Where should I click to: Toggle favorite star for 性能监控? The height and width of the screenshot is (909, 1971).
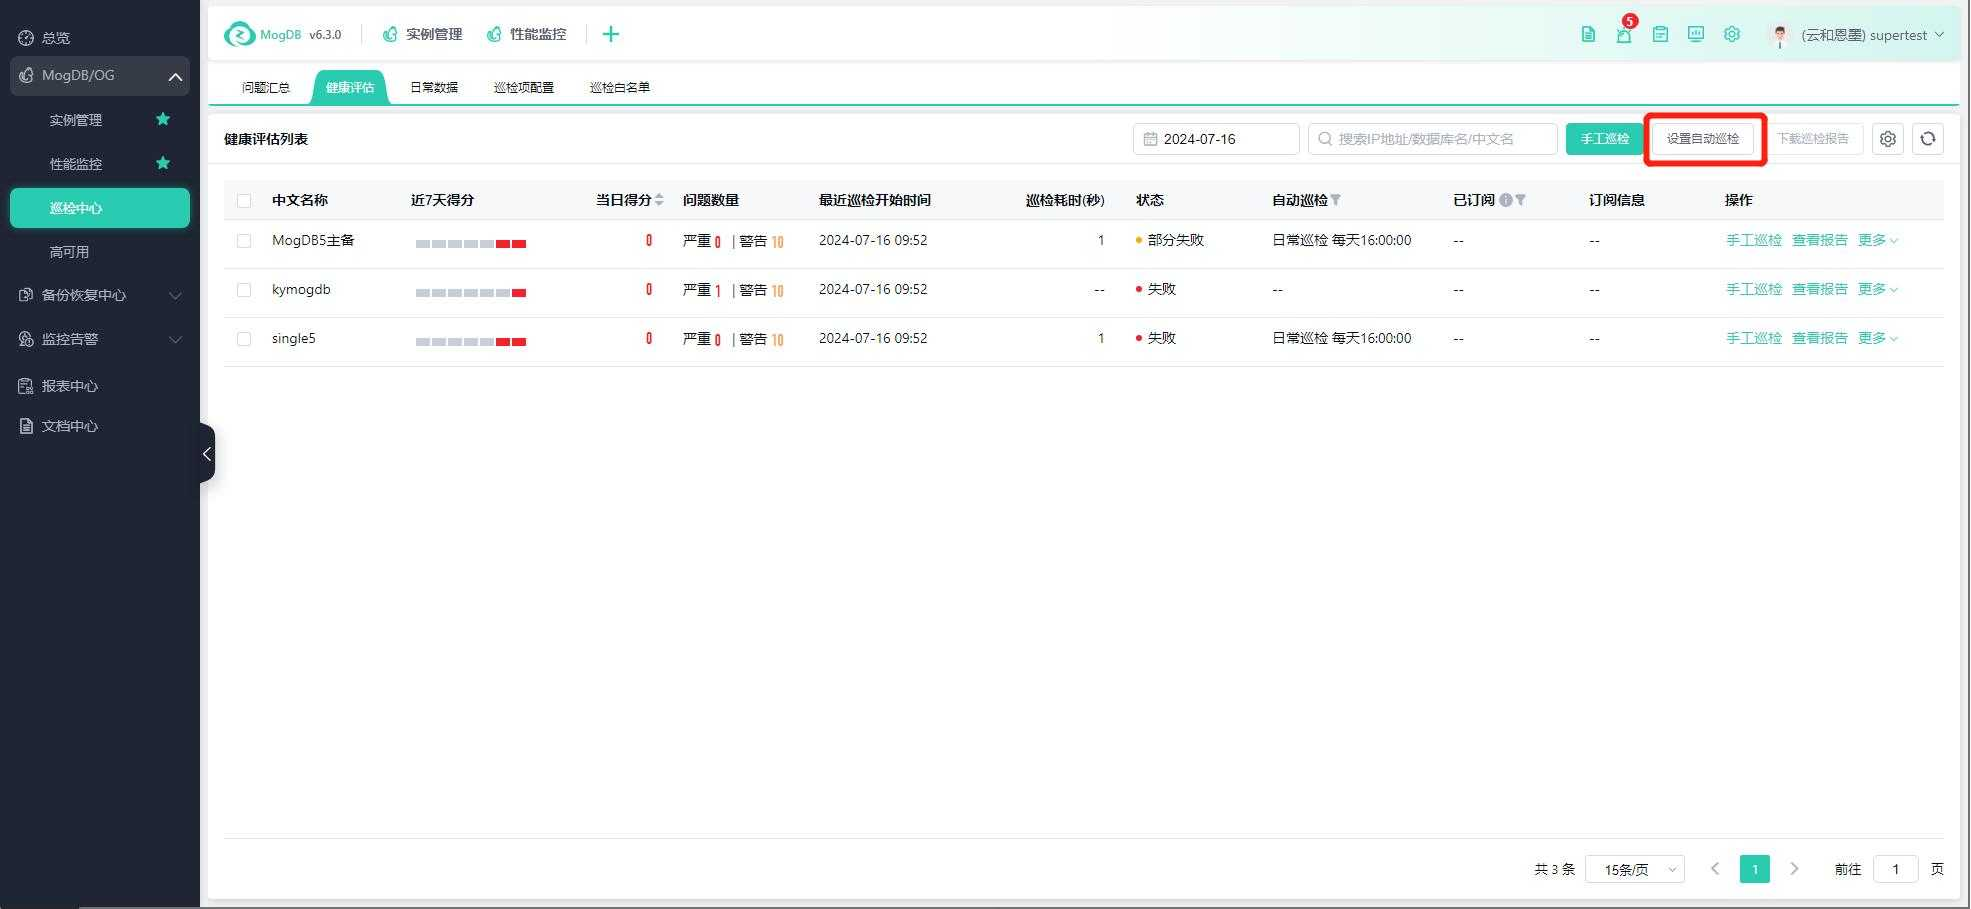pyautogui.click(x=163, y=163)
